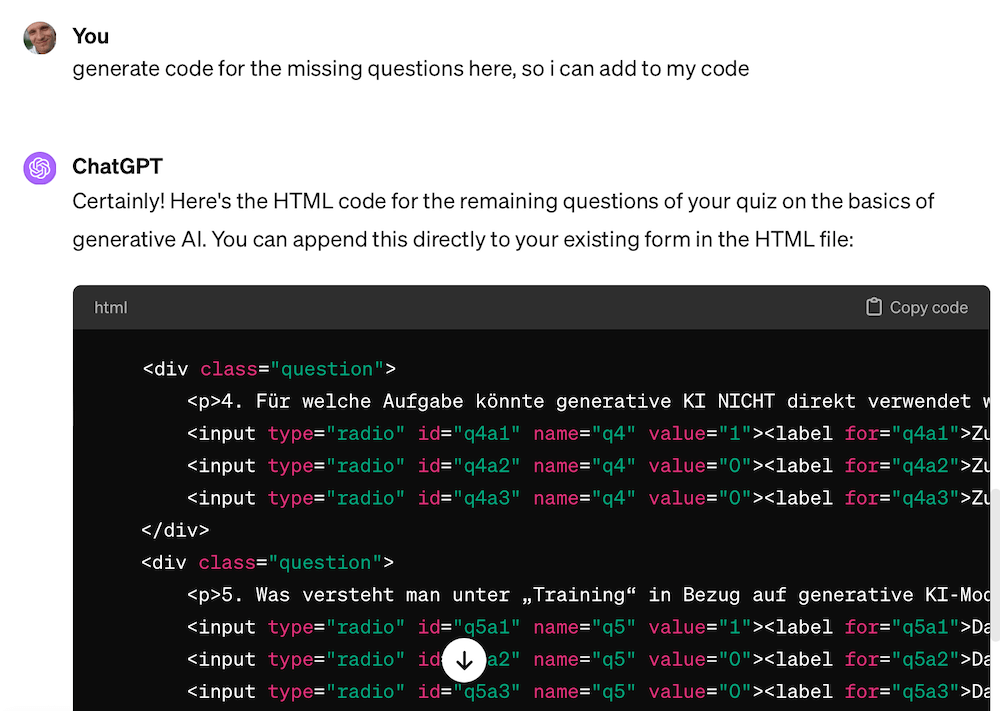Click the circular scroll-to-bottom arrow
This screenshot has height=711, width=1000.
tap(464, 660)
